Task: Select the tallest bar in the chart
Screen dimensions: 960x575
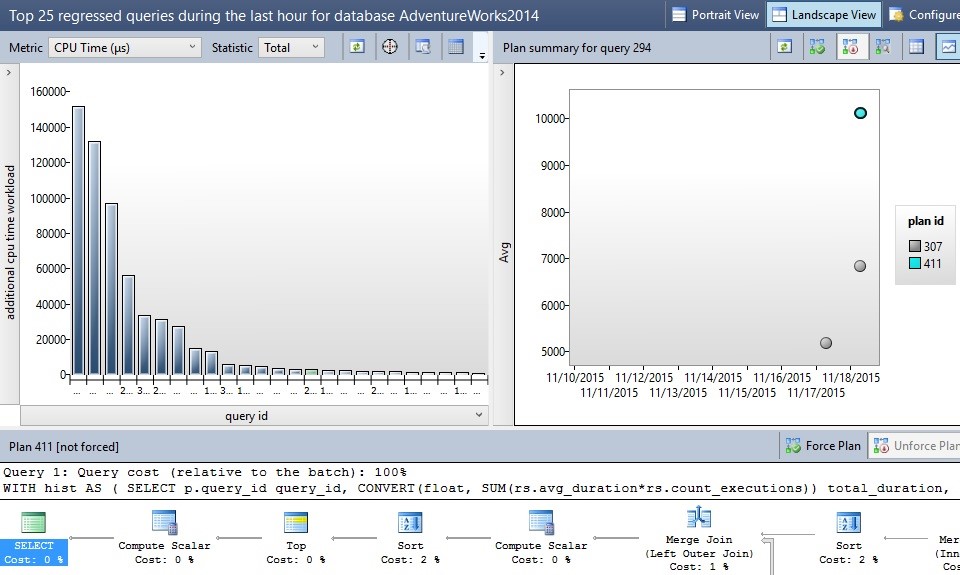Action: [x=78, y=240]
